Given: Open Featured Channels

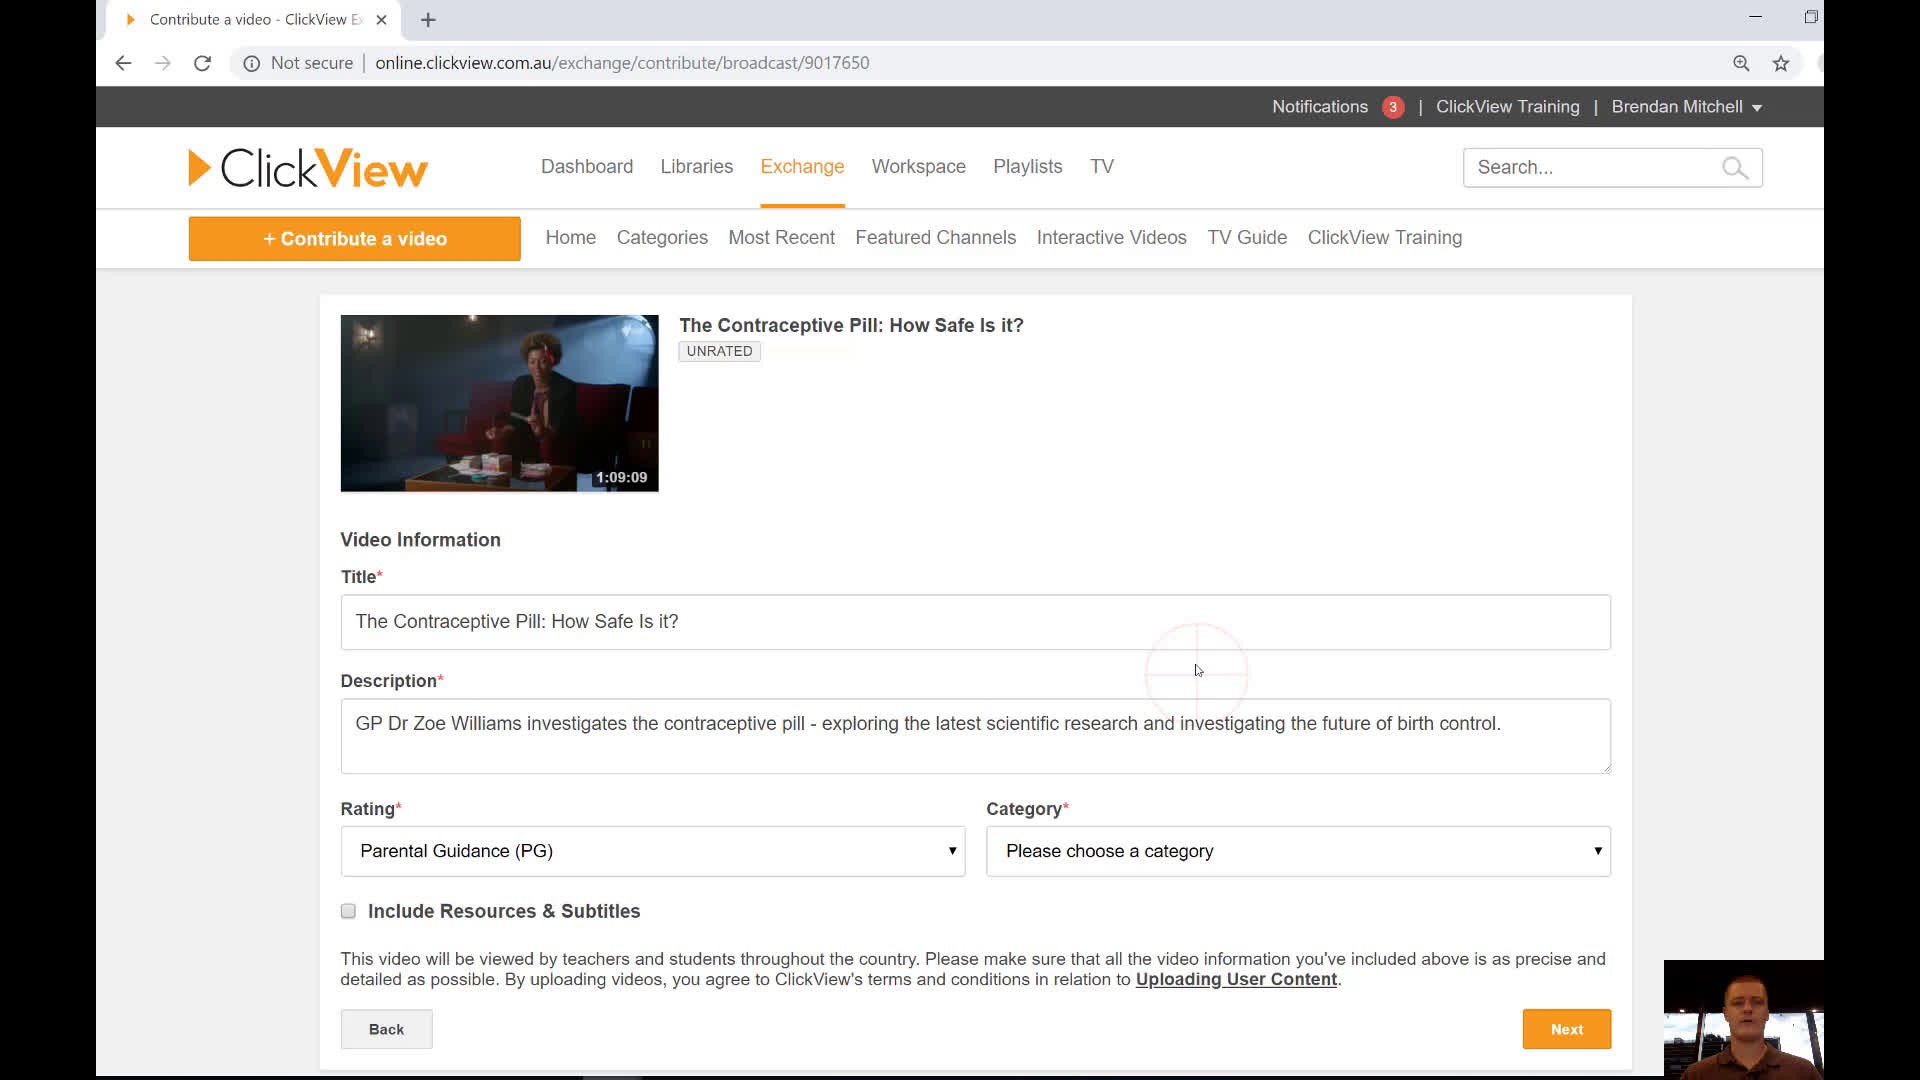Looking at the screenshot, I should 936,238.
